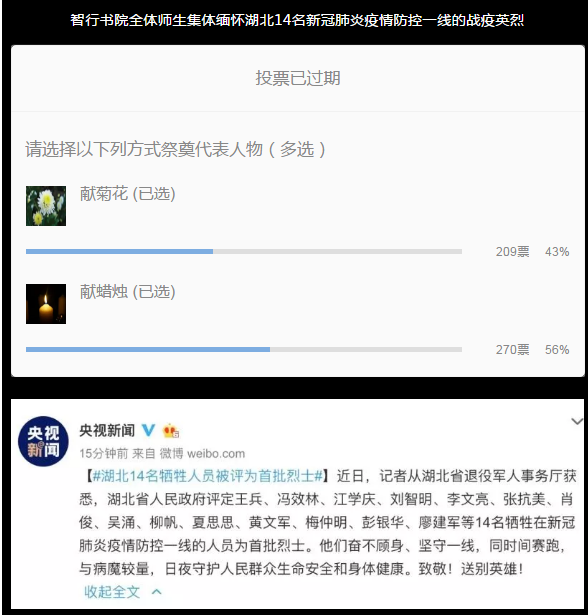The width and height of the screenshot is (588, 615).
Task: Open the post options chevron menu
Action: pos(577,422)
